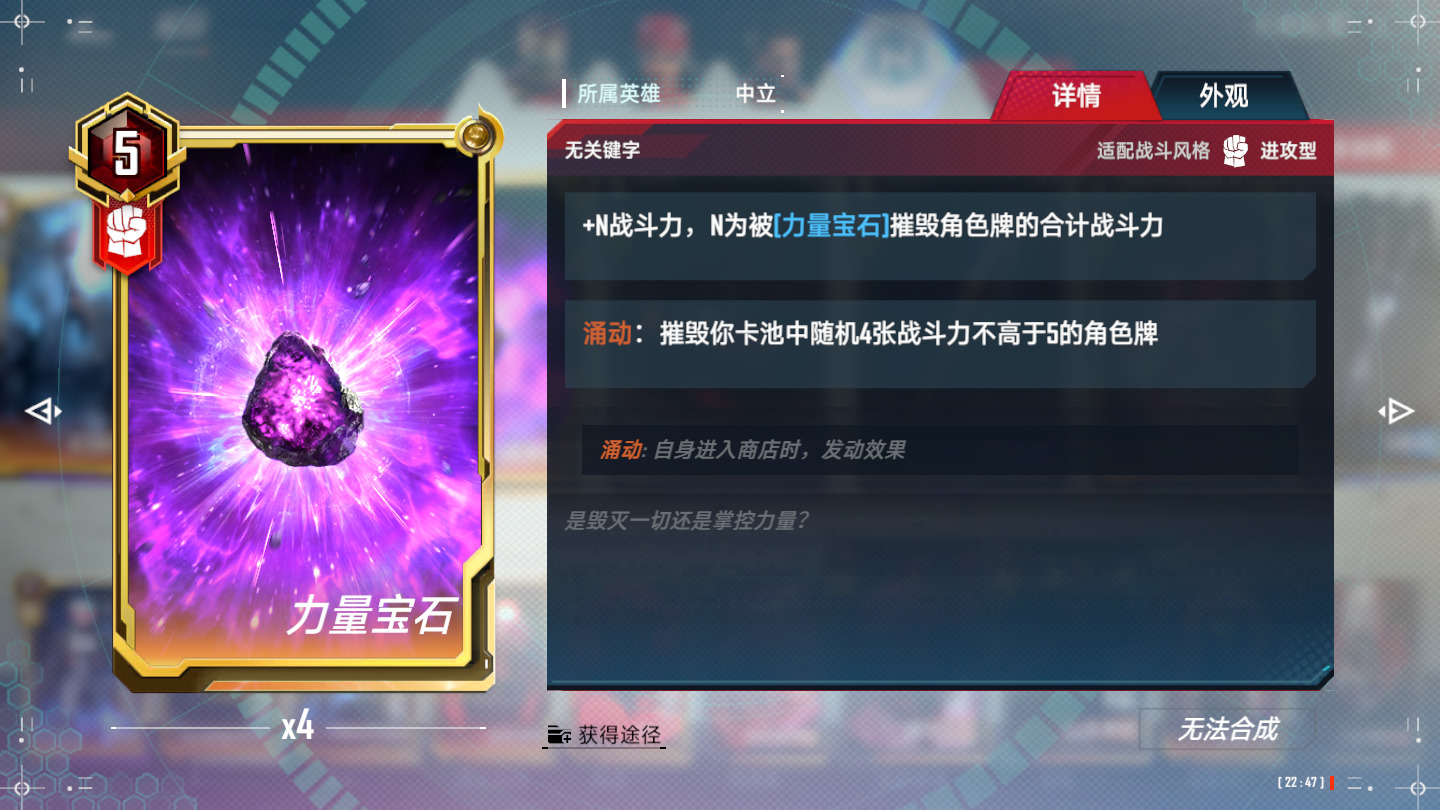Go to next card with right arrow
The image size is (1440, 810).
tap(1396, 411)
